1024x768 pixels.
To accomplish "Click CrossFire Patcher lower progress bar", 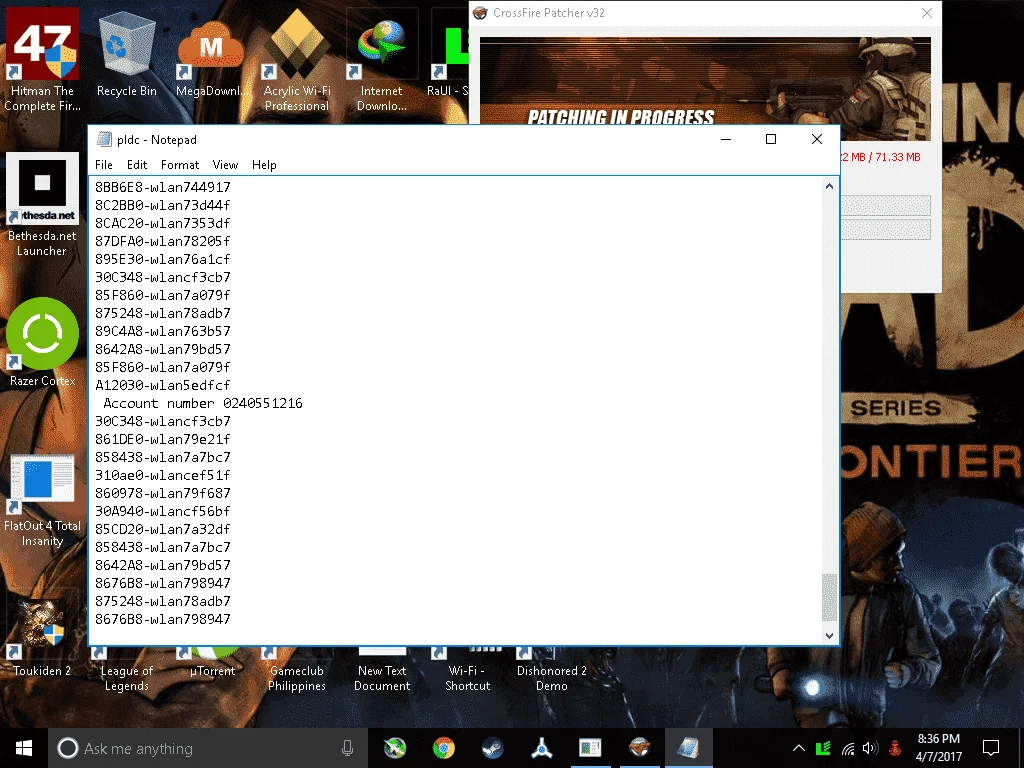I will click(886, 229).
